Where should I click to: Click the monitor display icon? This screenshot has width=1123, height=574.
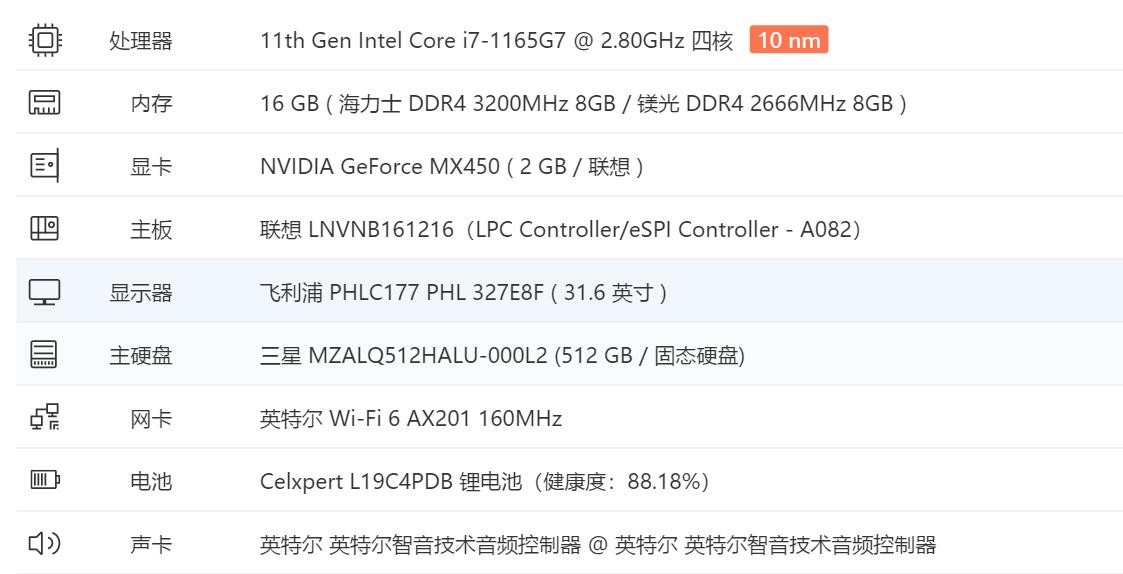[44, 292]
